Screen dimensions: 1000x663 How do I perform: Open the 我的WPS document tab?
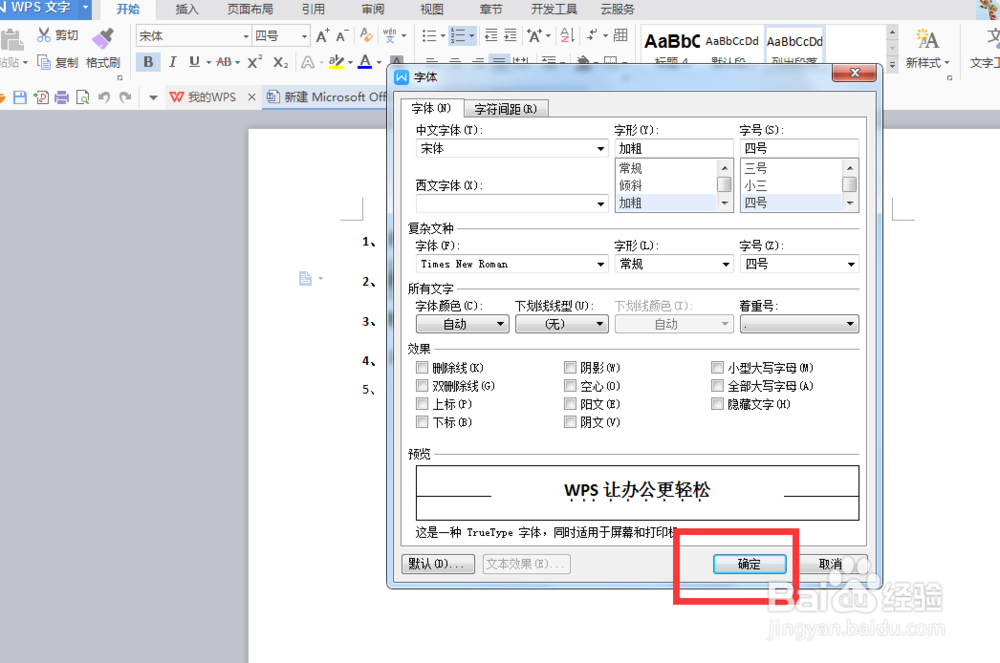(x=212, y=97)
